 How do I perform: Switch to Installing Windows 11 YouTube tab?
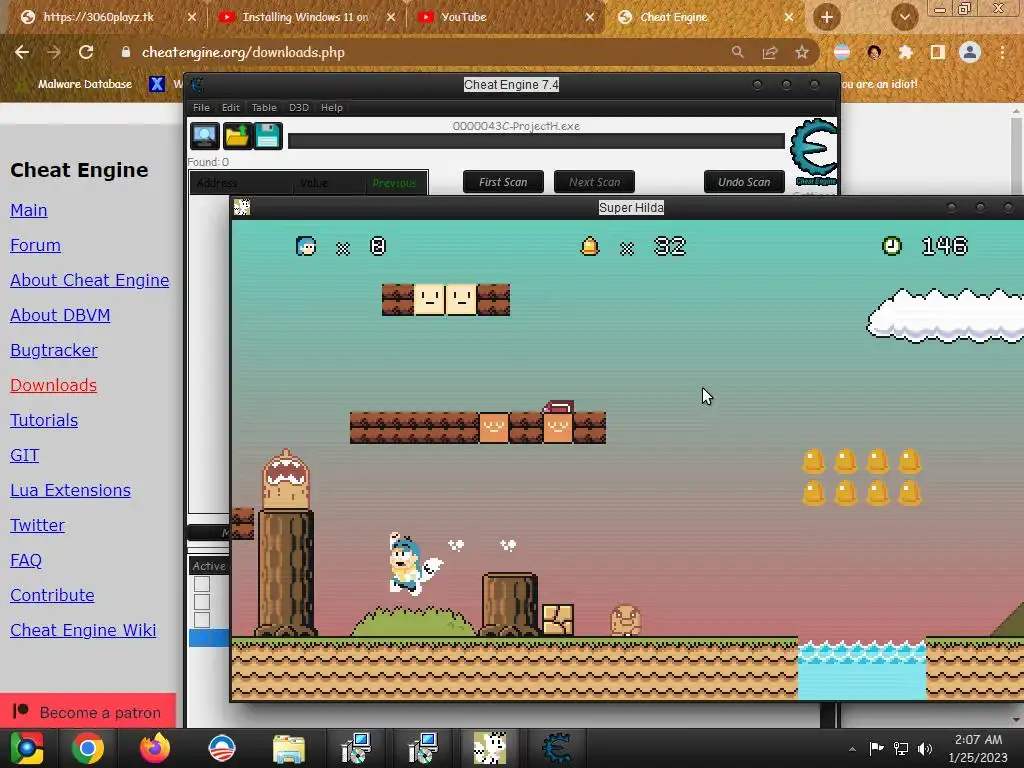(x=307, y=17)
